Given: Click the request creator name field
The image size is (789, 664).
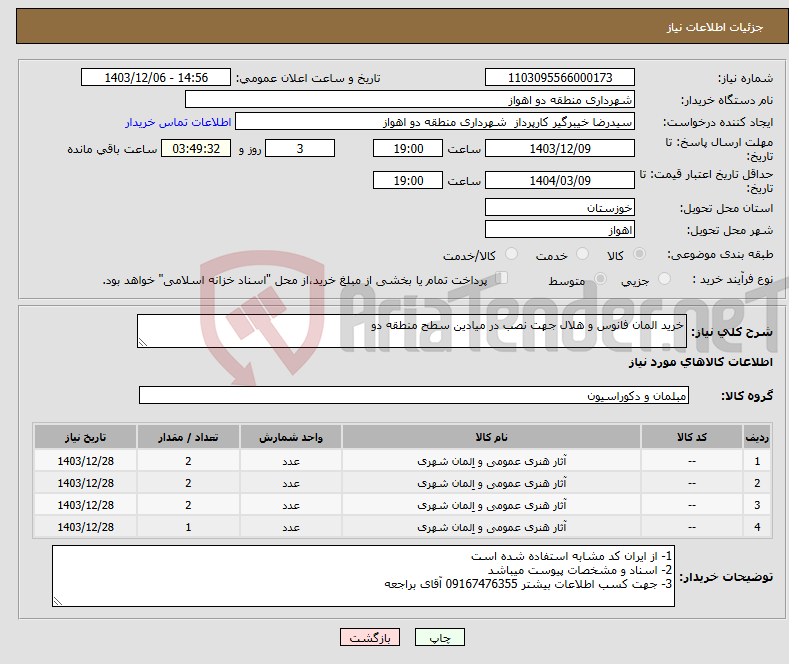Looking at the screenshot, I should tap(435, 122).
